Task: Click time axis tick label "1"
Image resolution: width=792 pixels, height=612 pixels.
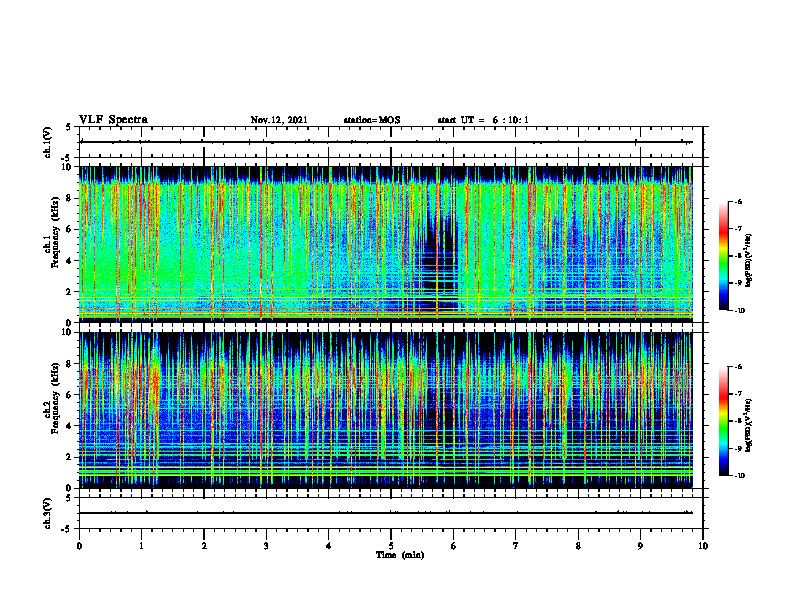Action: pos(141,546)
